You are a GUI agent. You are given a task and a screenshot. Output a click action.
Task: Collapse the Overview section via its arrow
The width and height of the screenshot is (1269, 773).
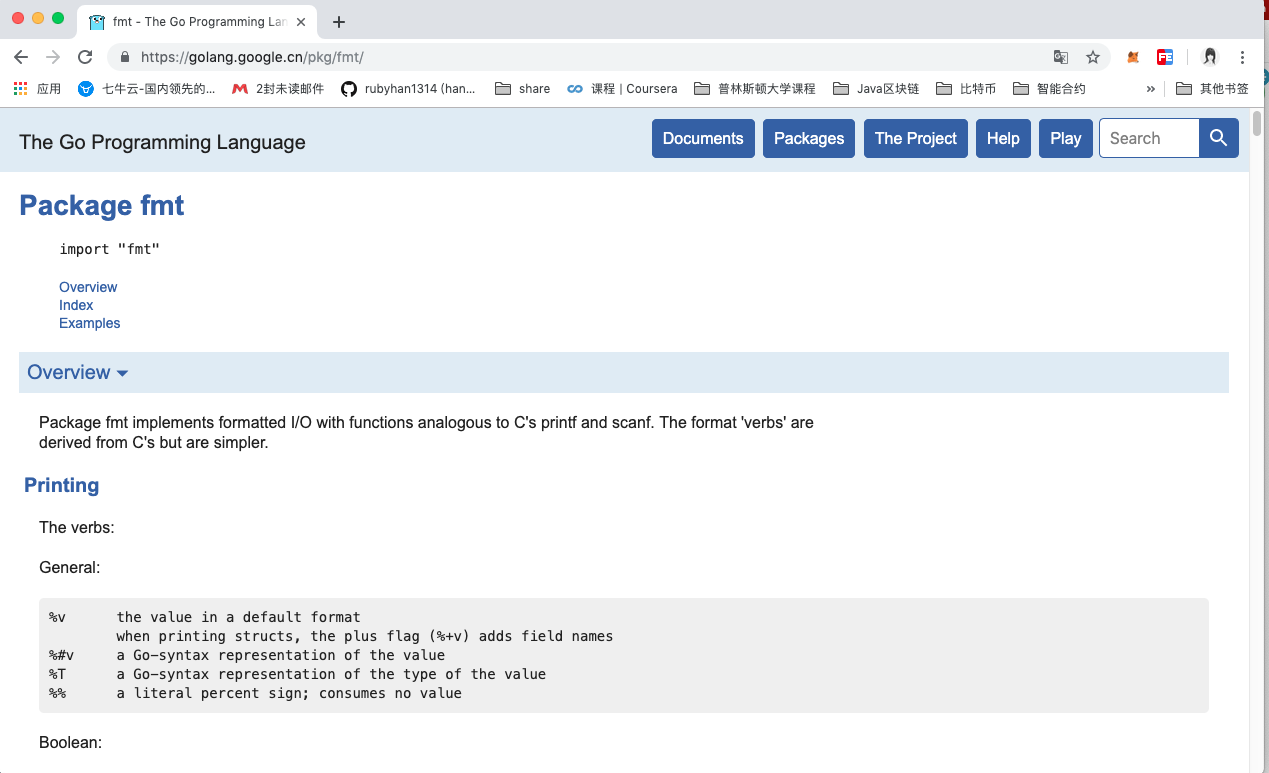122,372
